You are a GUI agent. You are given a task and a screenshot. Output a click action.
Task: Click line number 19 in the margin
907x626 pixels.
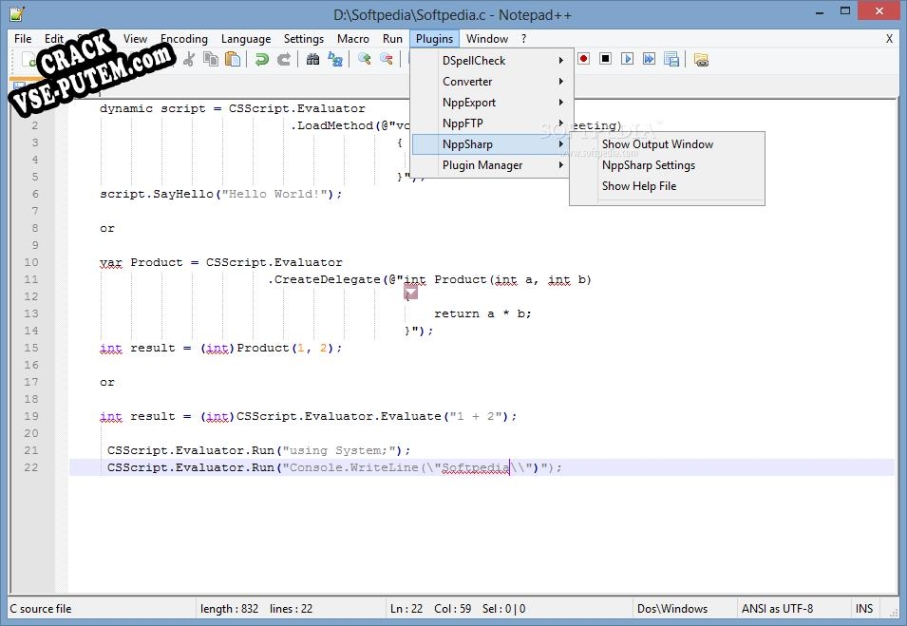[31, 416]
